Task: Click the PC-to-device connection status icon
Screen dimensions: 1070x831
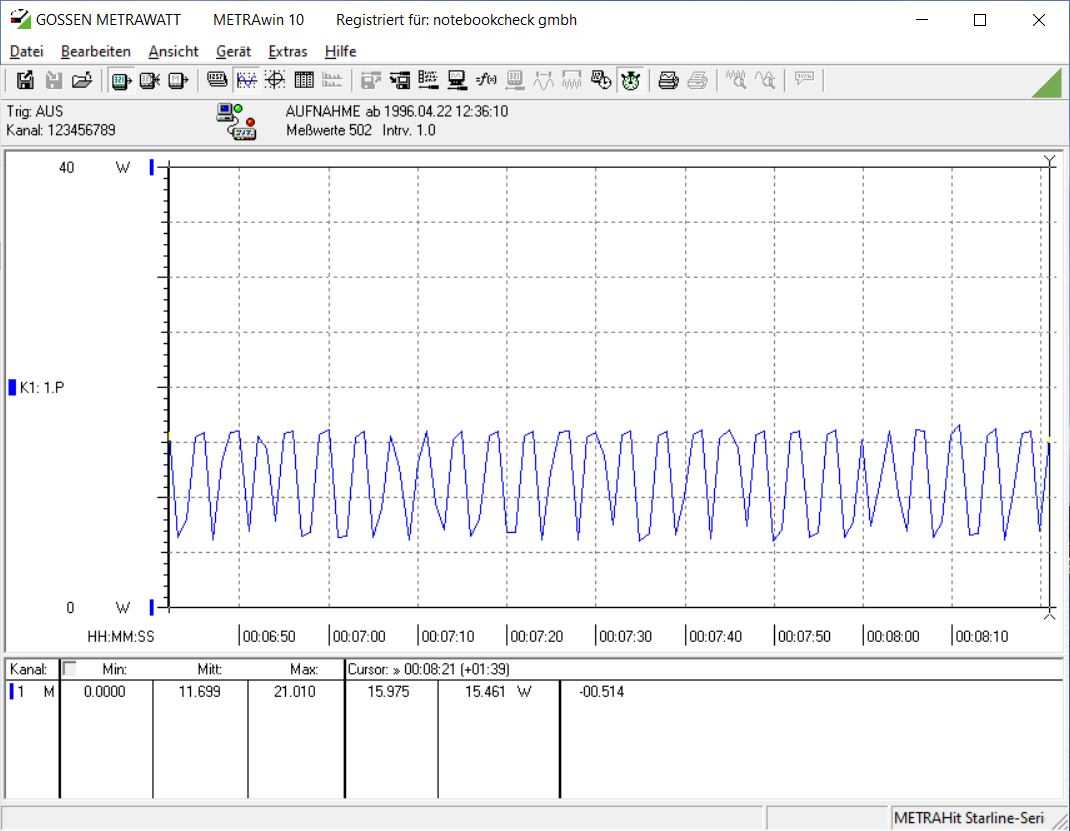Action: 236,121
